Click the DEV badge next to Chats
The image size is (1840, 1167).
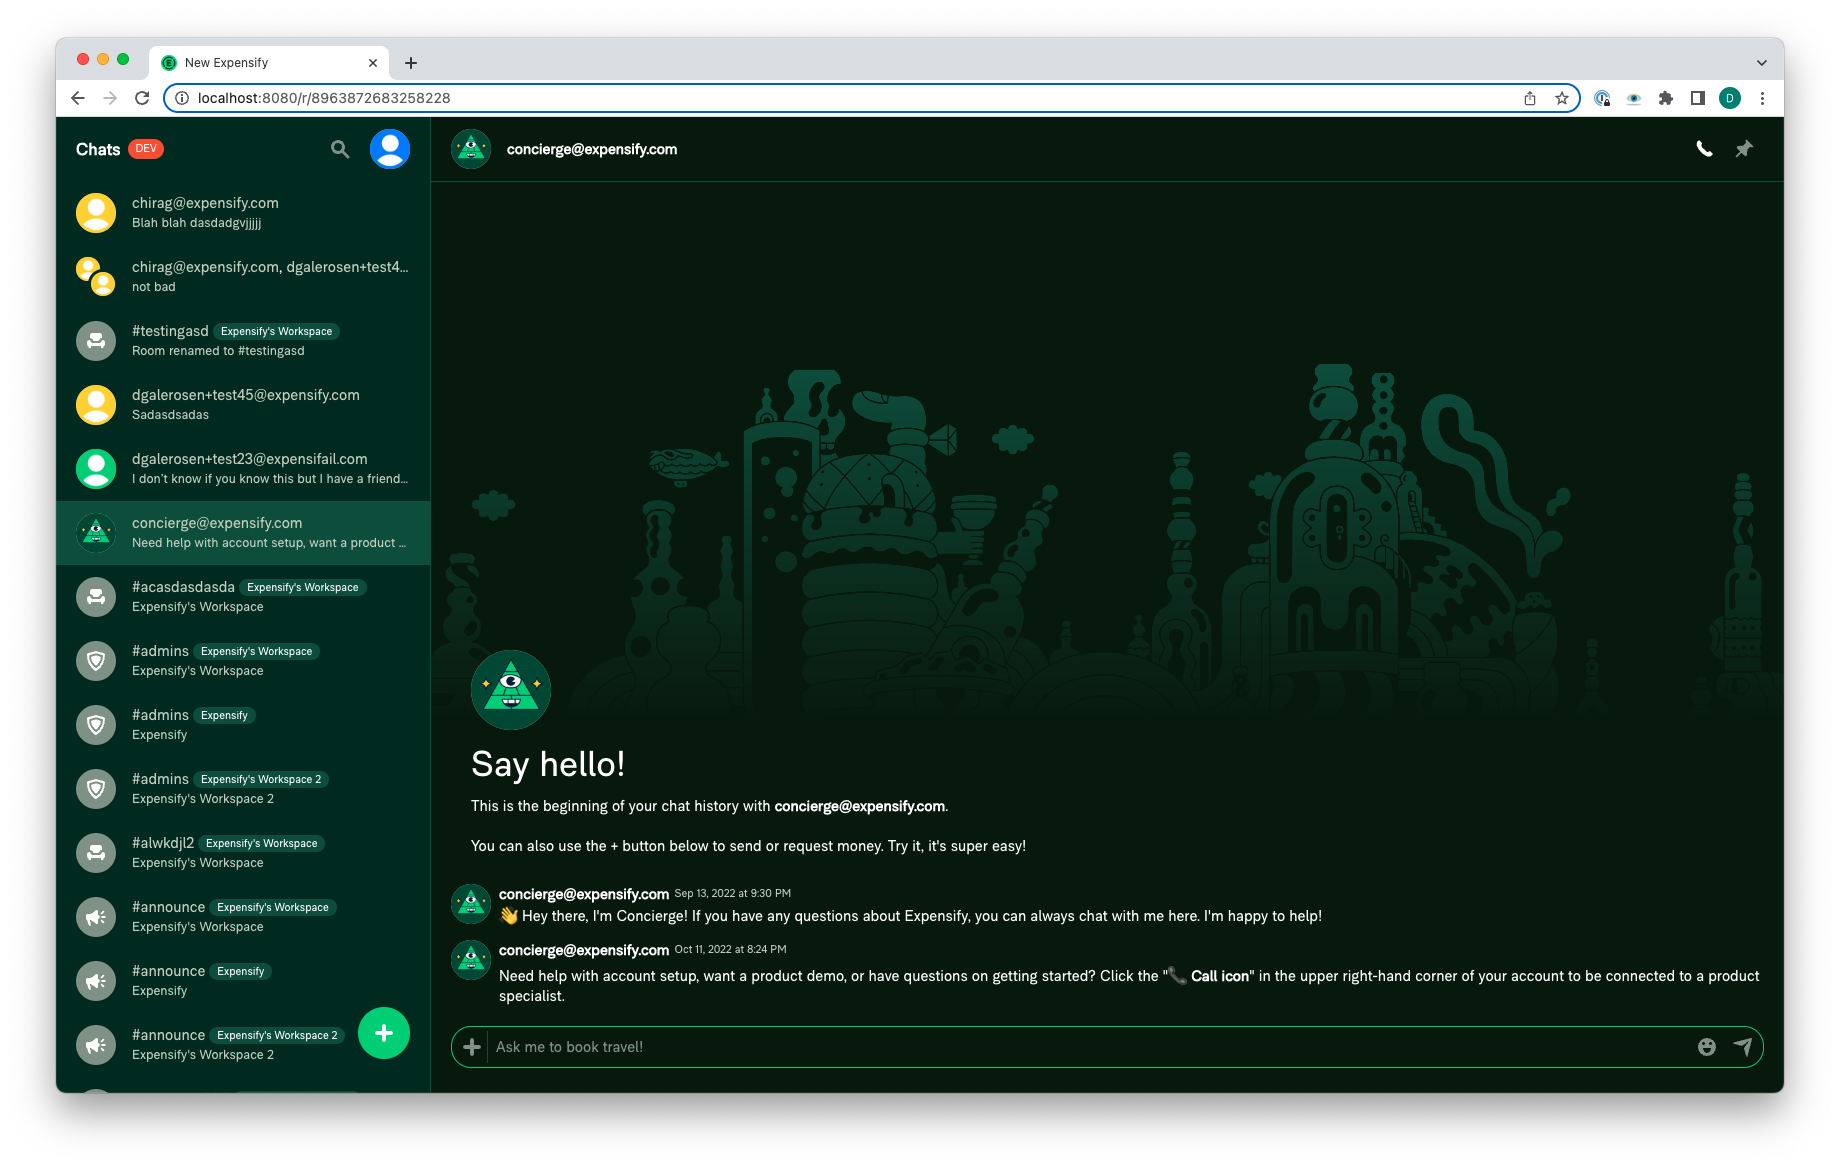(x=146, y=149)
